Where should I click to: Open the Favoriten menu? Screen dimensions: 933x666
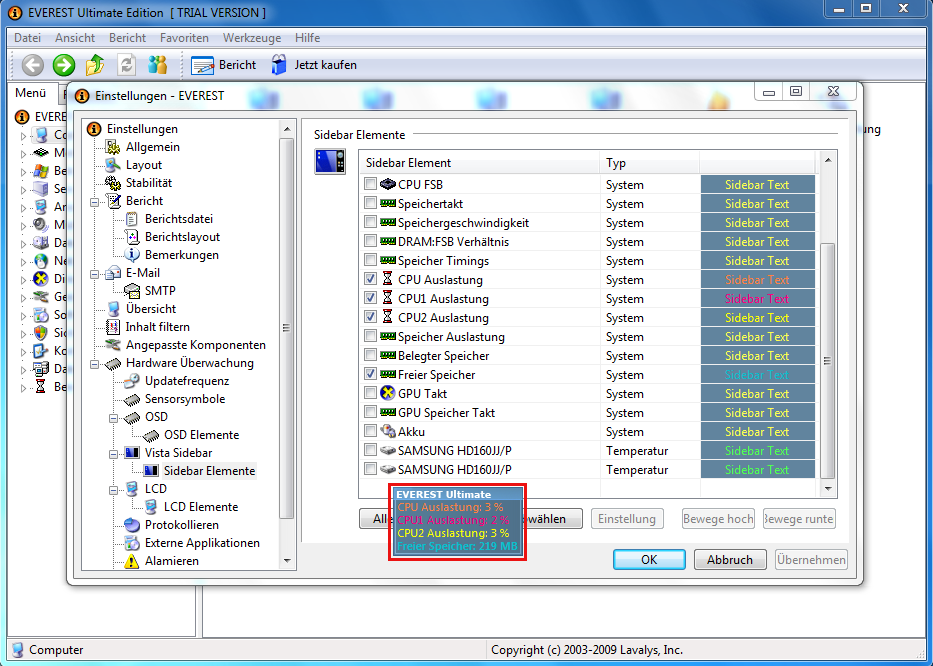184,38
